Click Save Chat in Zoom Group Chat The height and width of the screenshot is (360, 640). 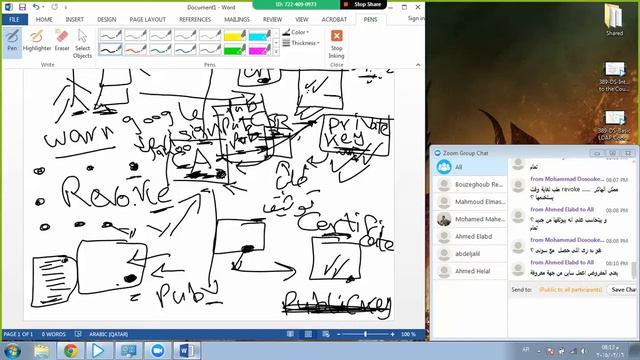(623, 289)
